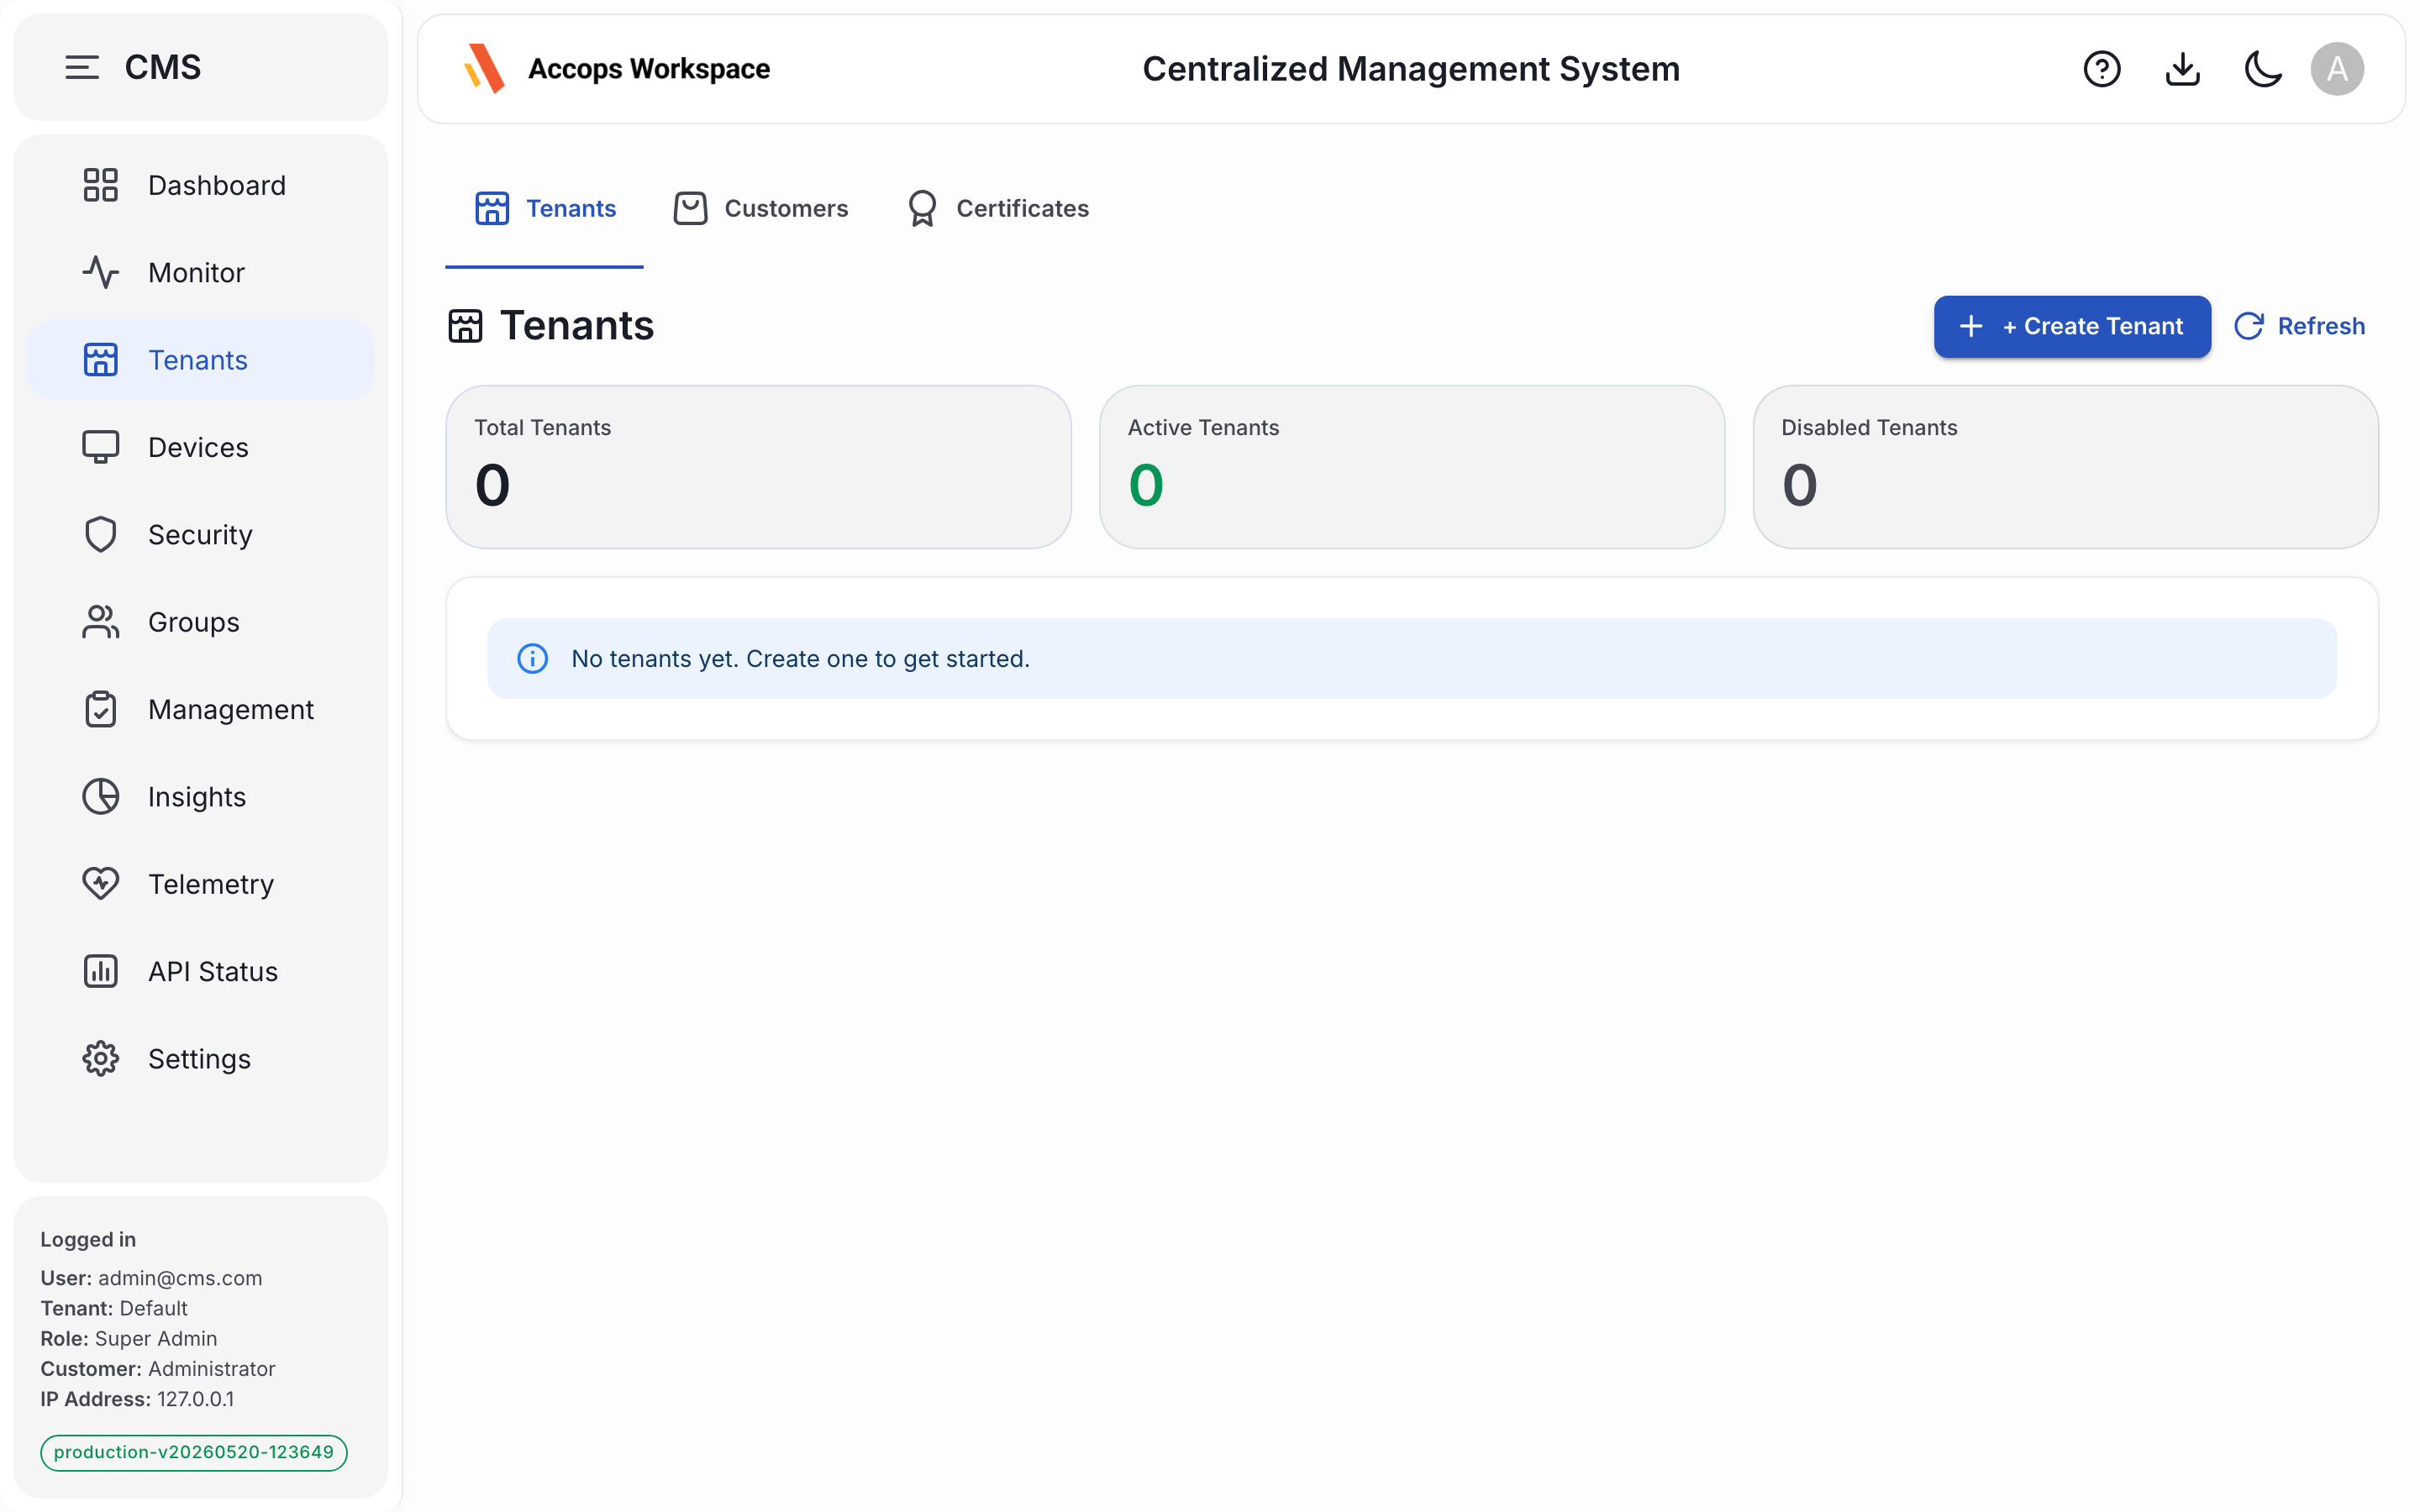Go to Monitor in the sidebar
This screenshot has height=1512, width=2420.
[x=200, y=272]
